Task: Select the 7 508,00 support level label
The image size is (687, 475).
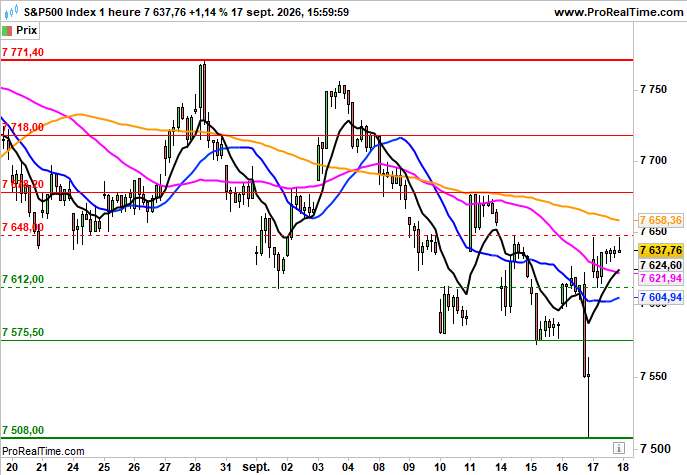Action: (x=23, y=430)
